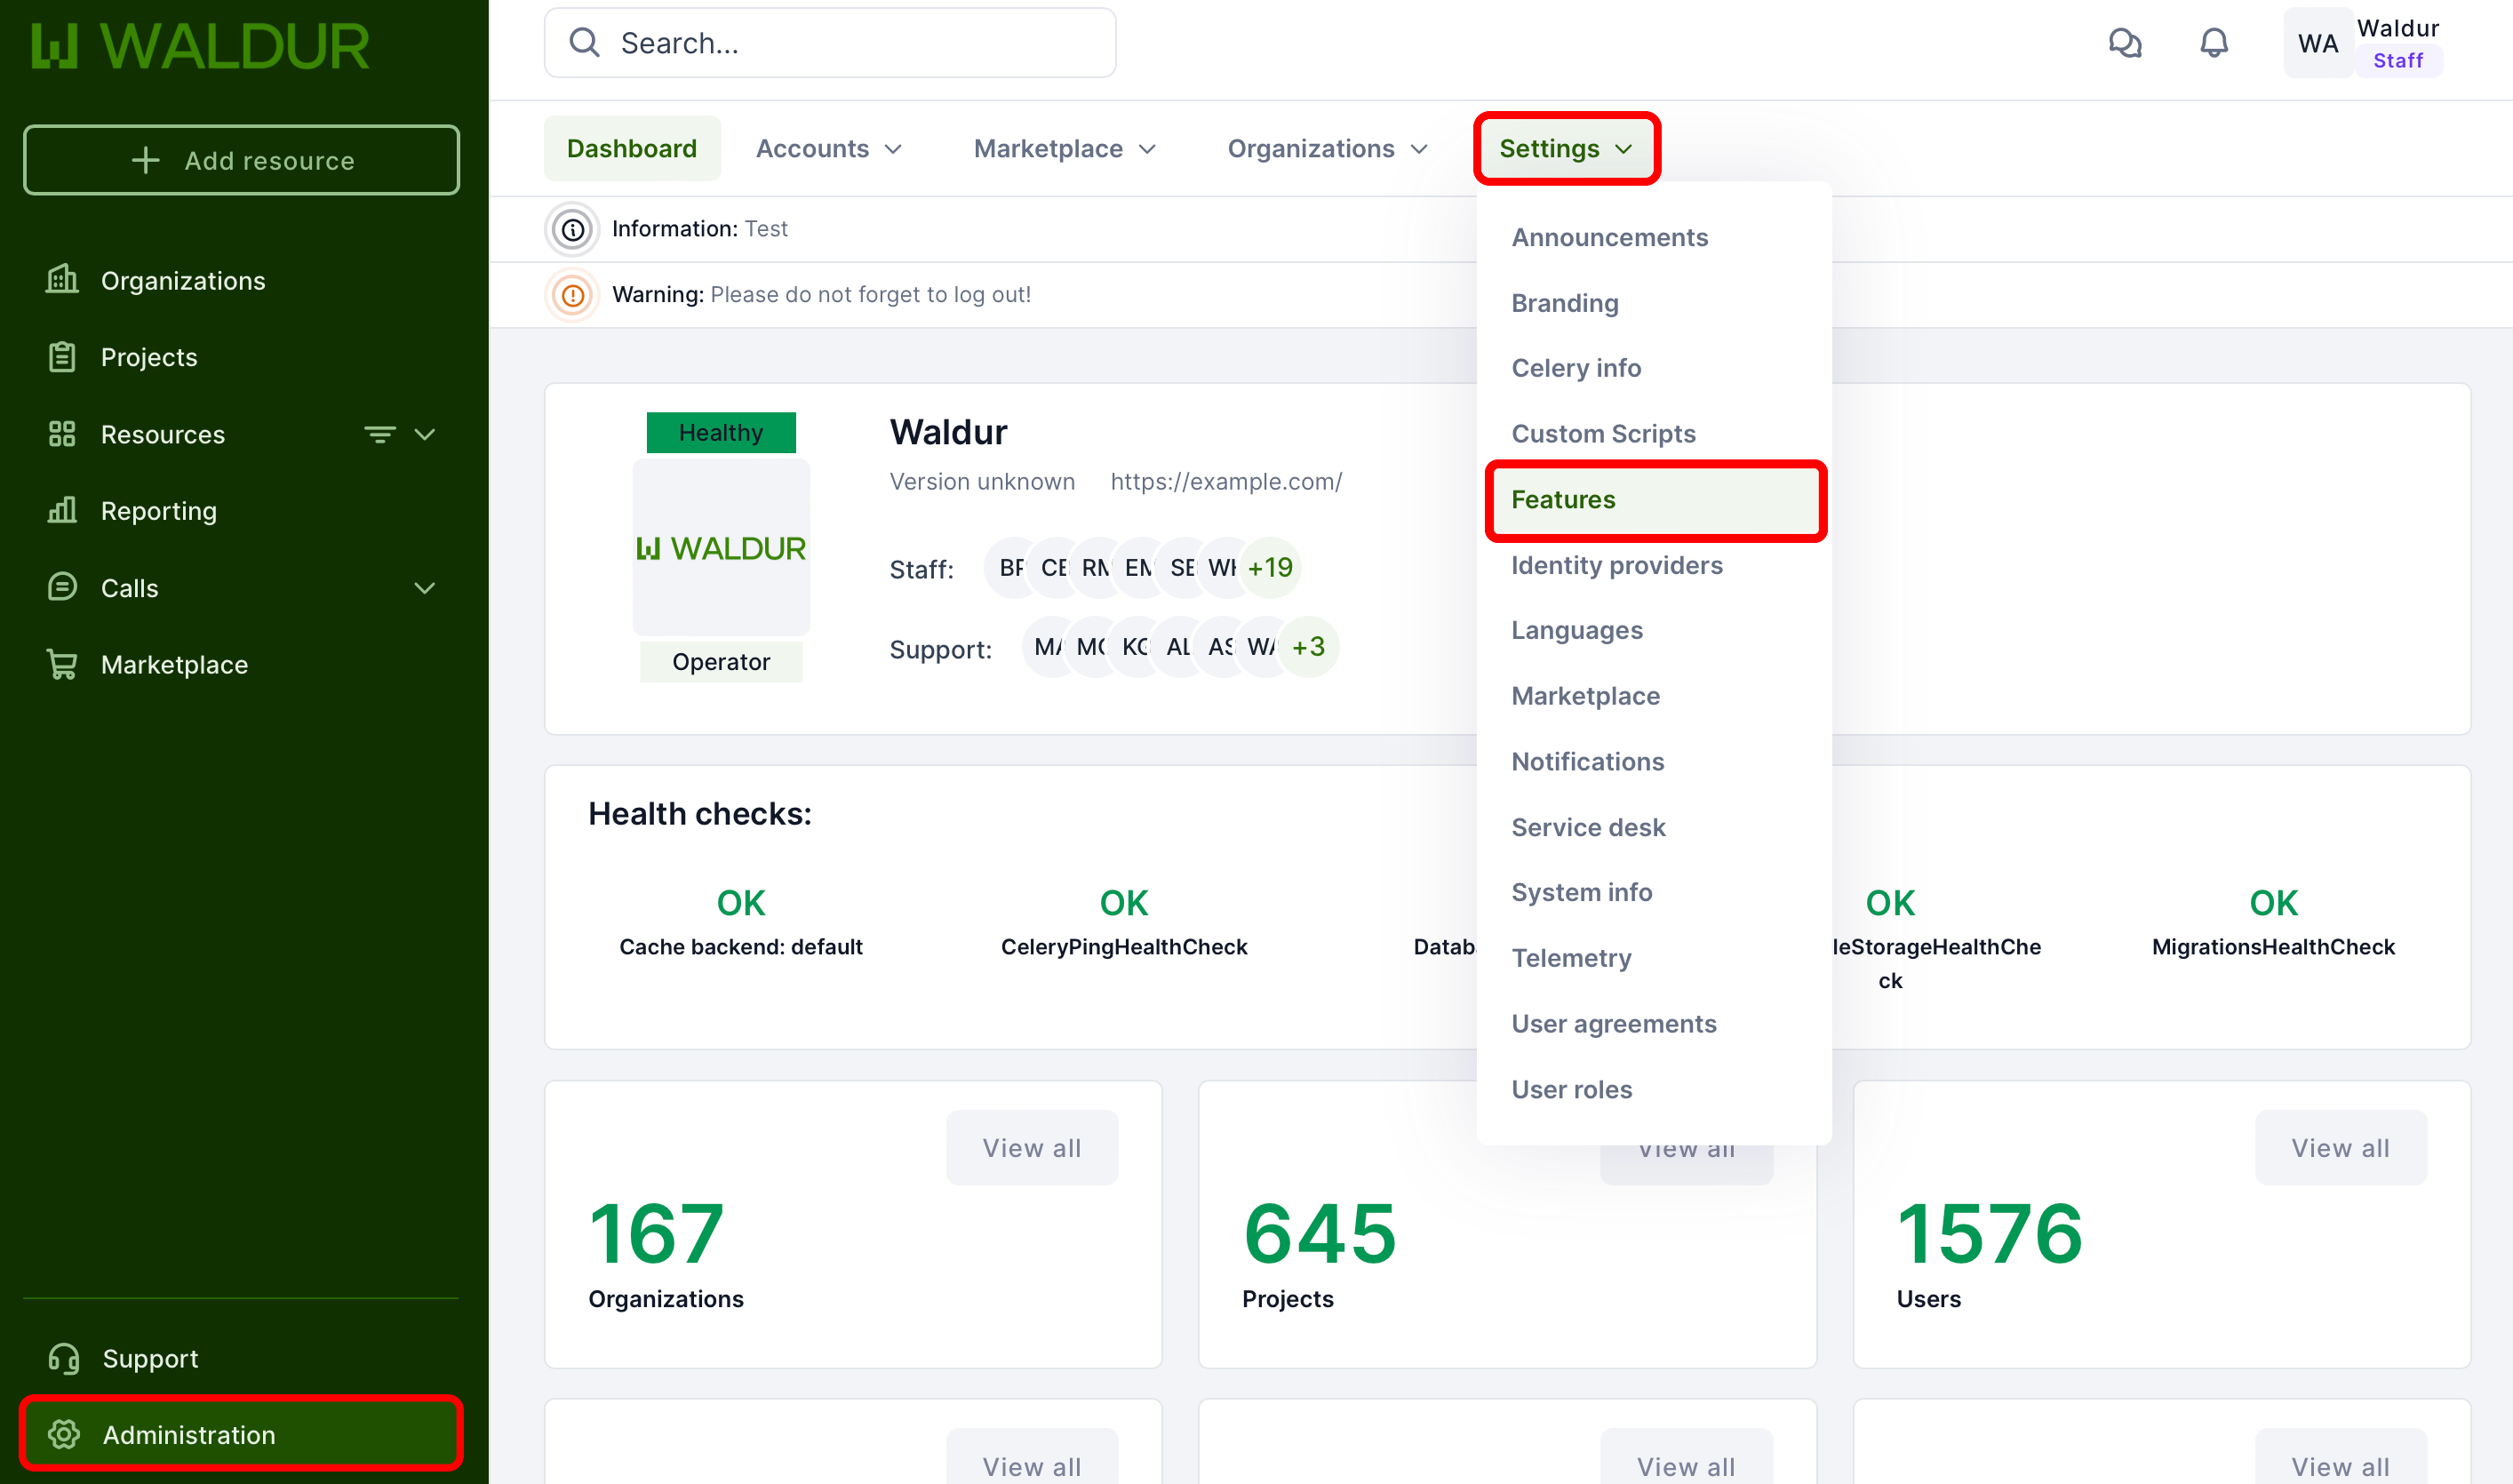Click the Add resource button

coord(241,160)
